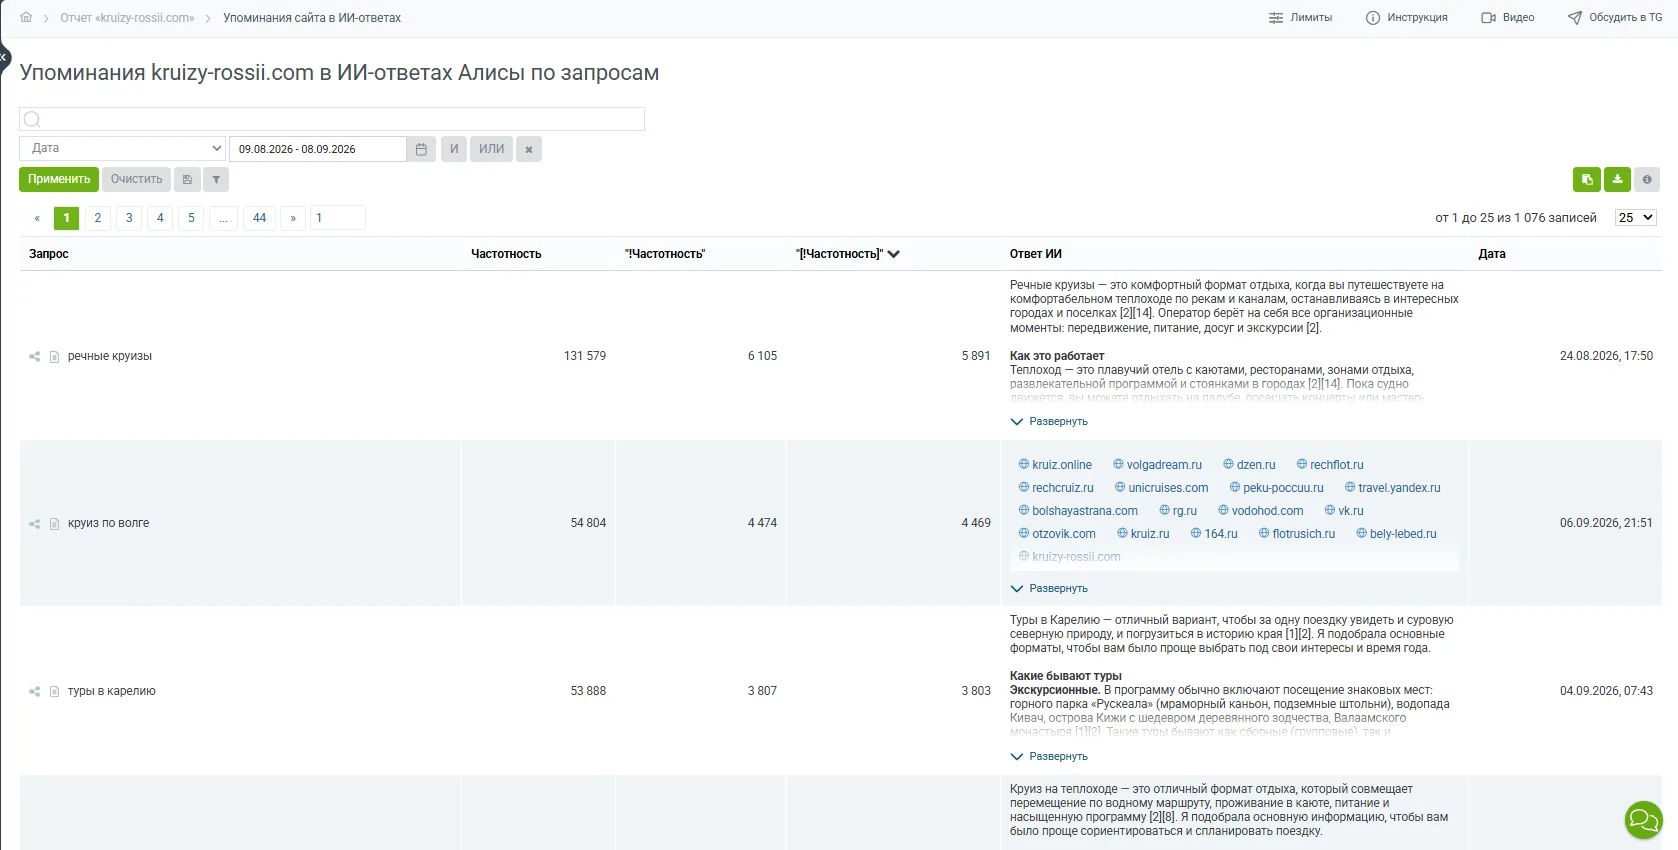Copy table data with the green copy icon
Screen dimensions: 1678x850
[1587, 179]
